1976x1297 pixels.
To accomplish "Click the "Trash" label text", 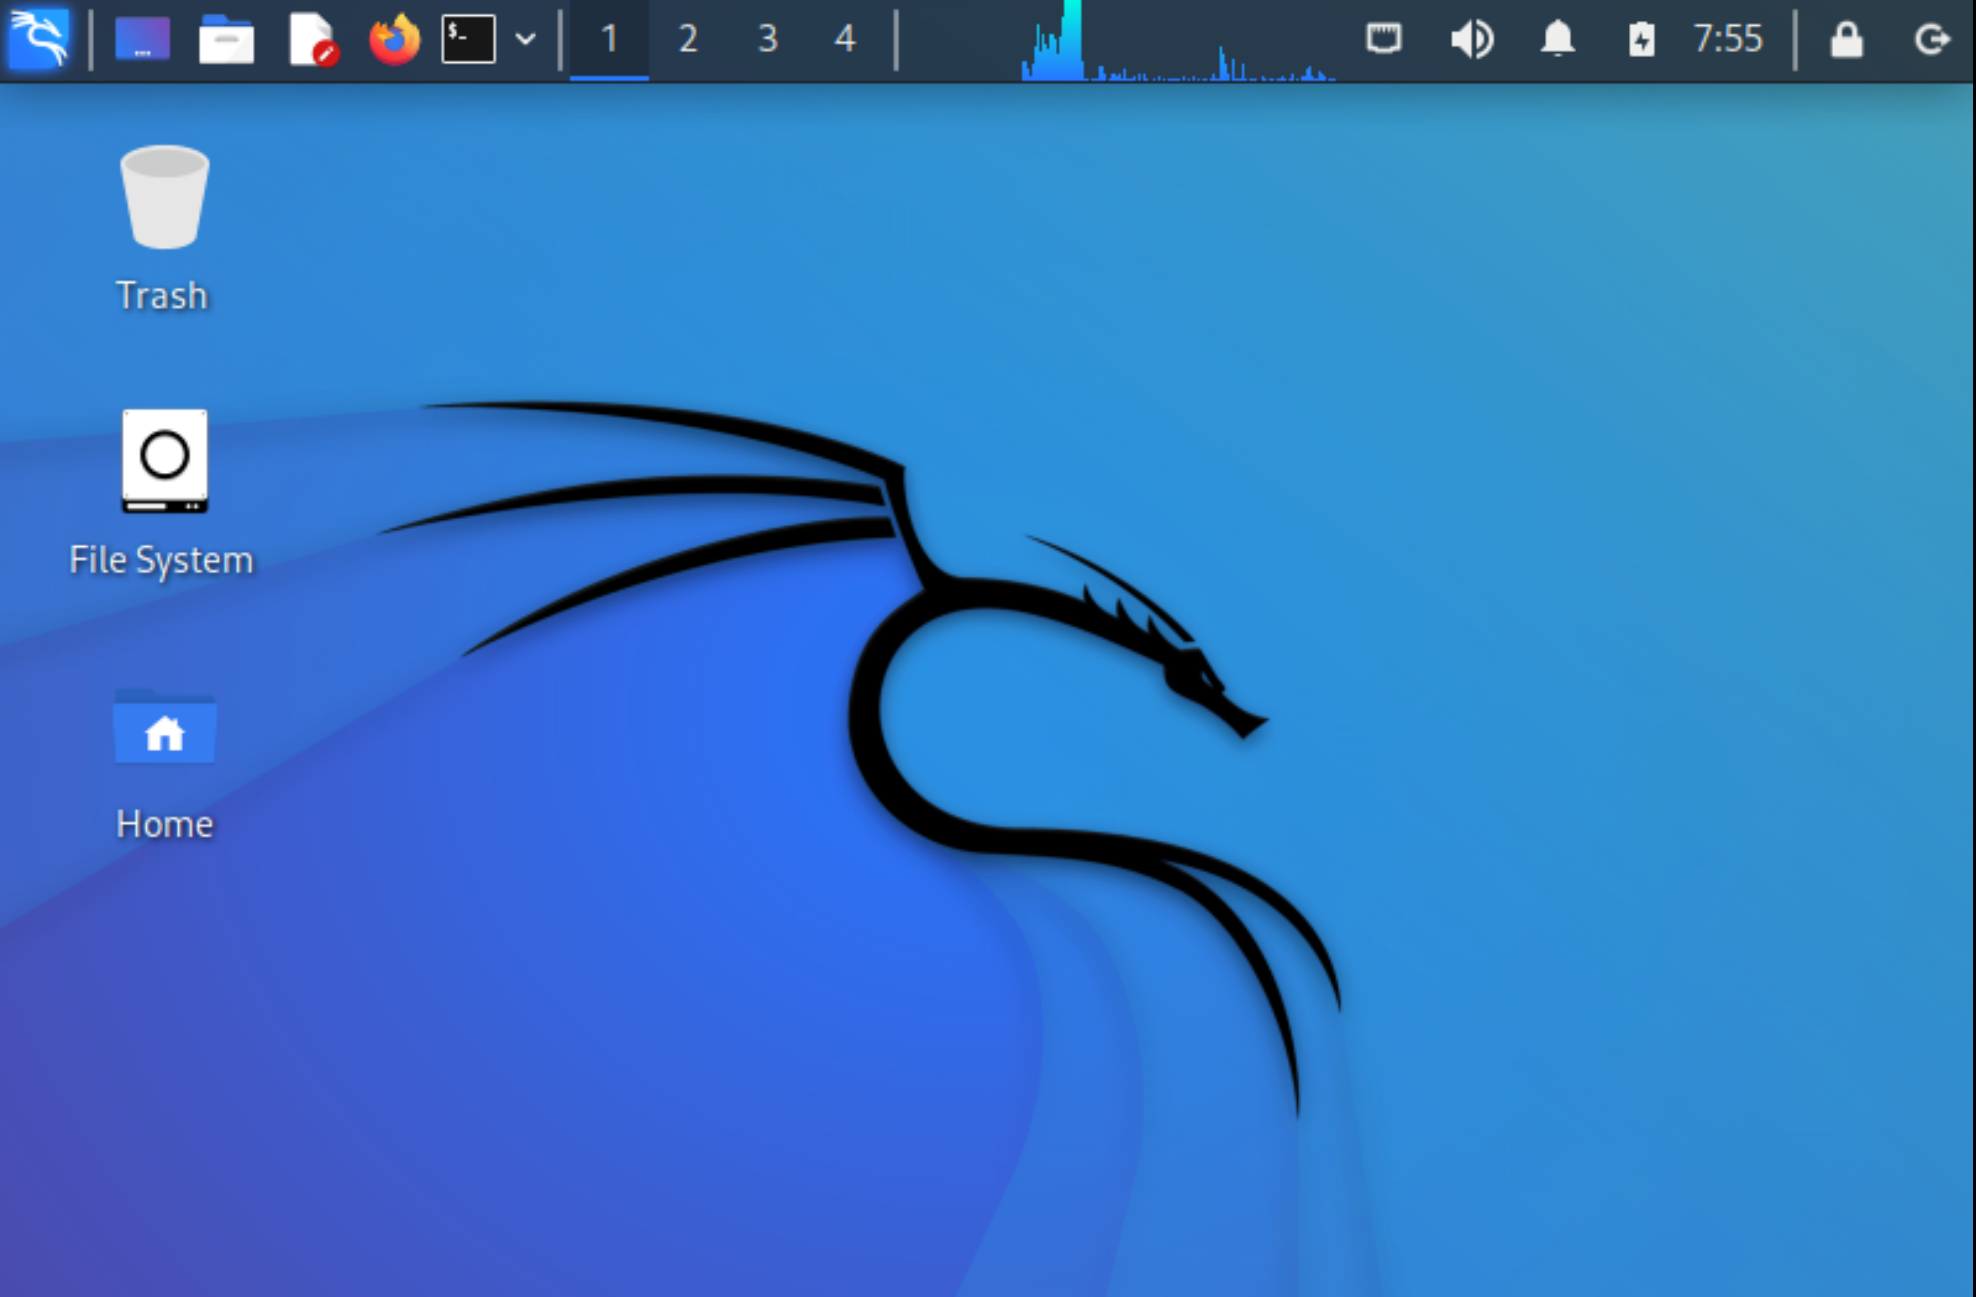I will pos(162,296).
